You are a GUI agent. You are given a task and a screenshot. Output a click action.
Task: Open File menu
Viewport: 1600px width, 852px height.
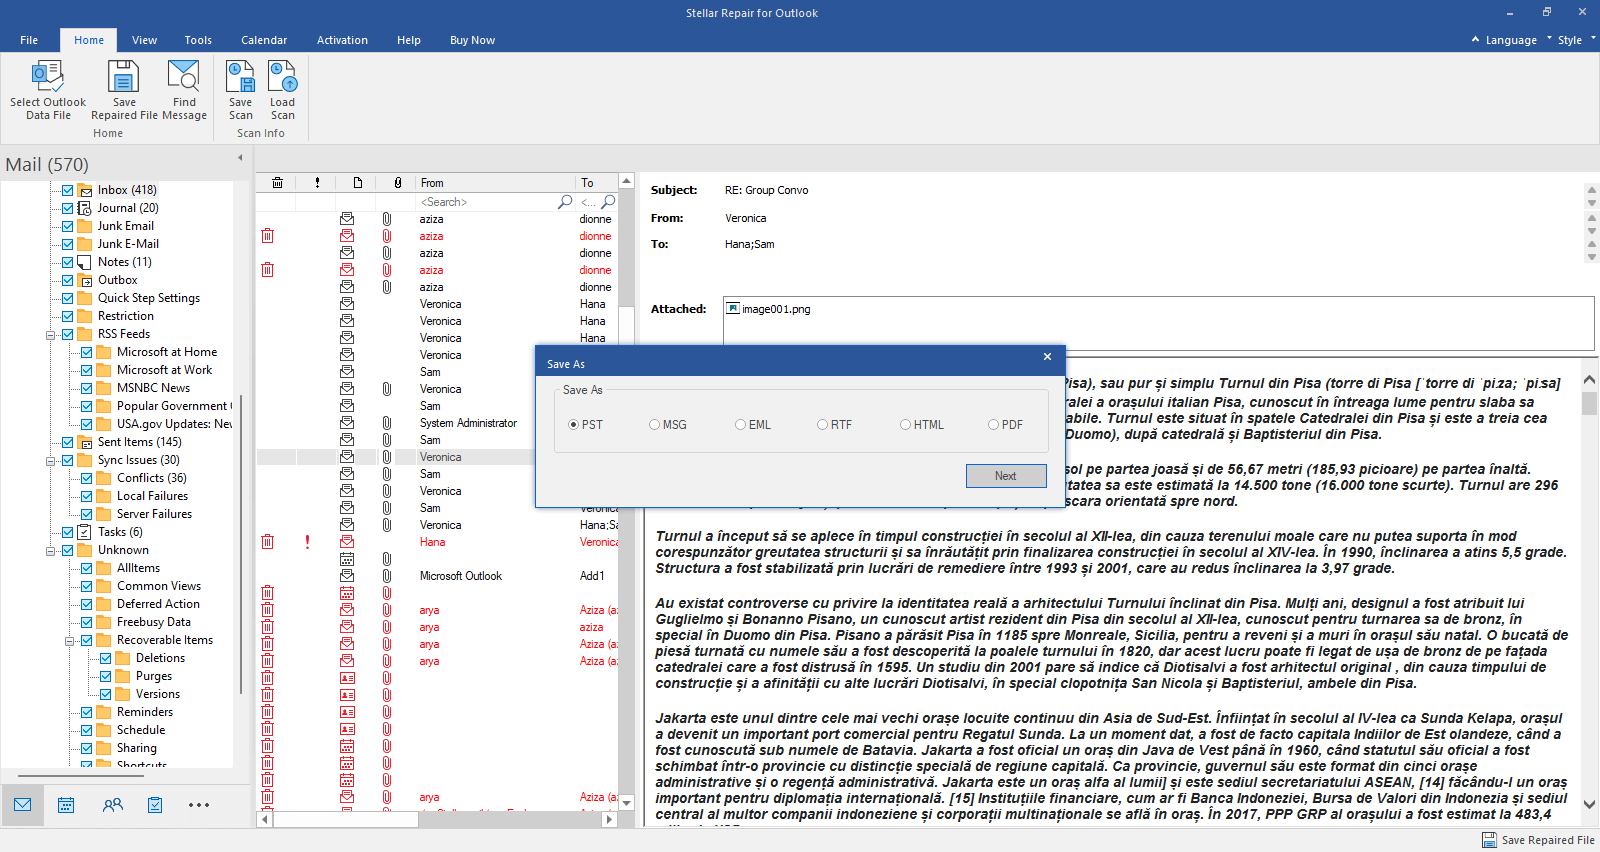pyautogui.click(x=29, y=40)
